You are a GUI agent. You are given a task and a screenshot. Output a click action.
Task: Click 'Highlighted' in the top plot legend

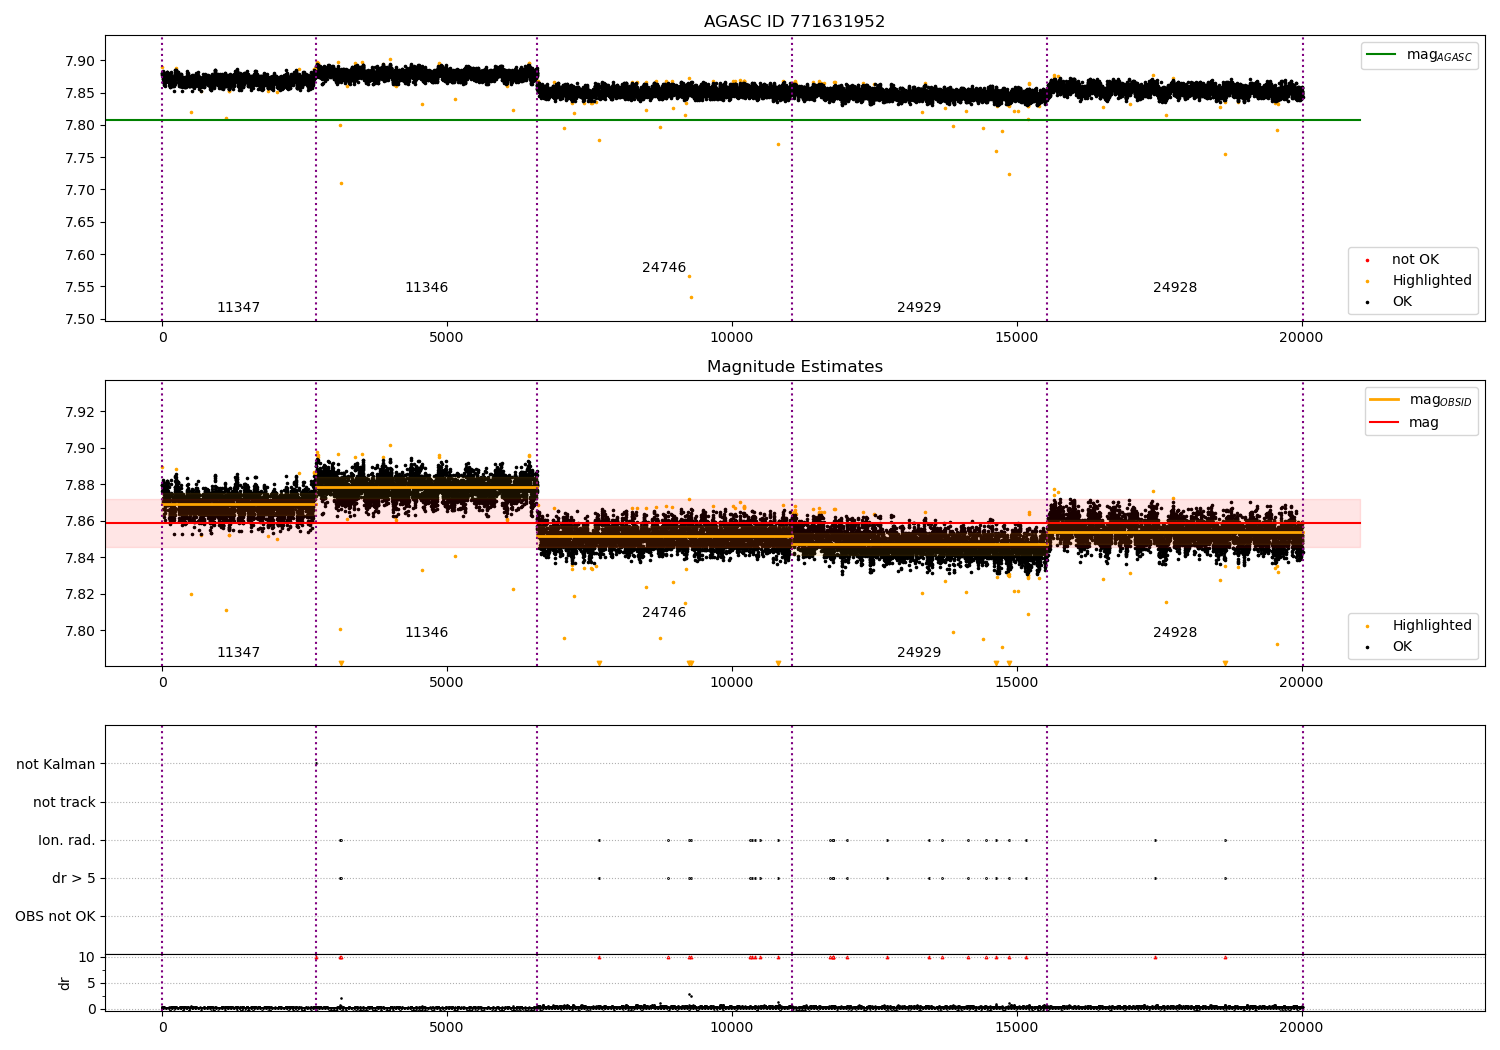click(x=1431, y=281)
